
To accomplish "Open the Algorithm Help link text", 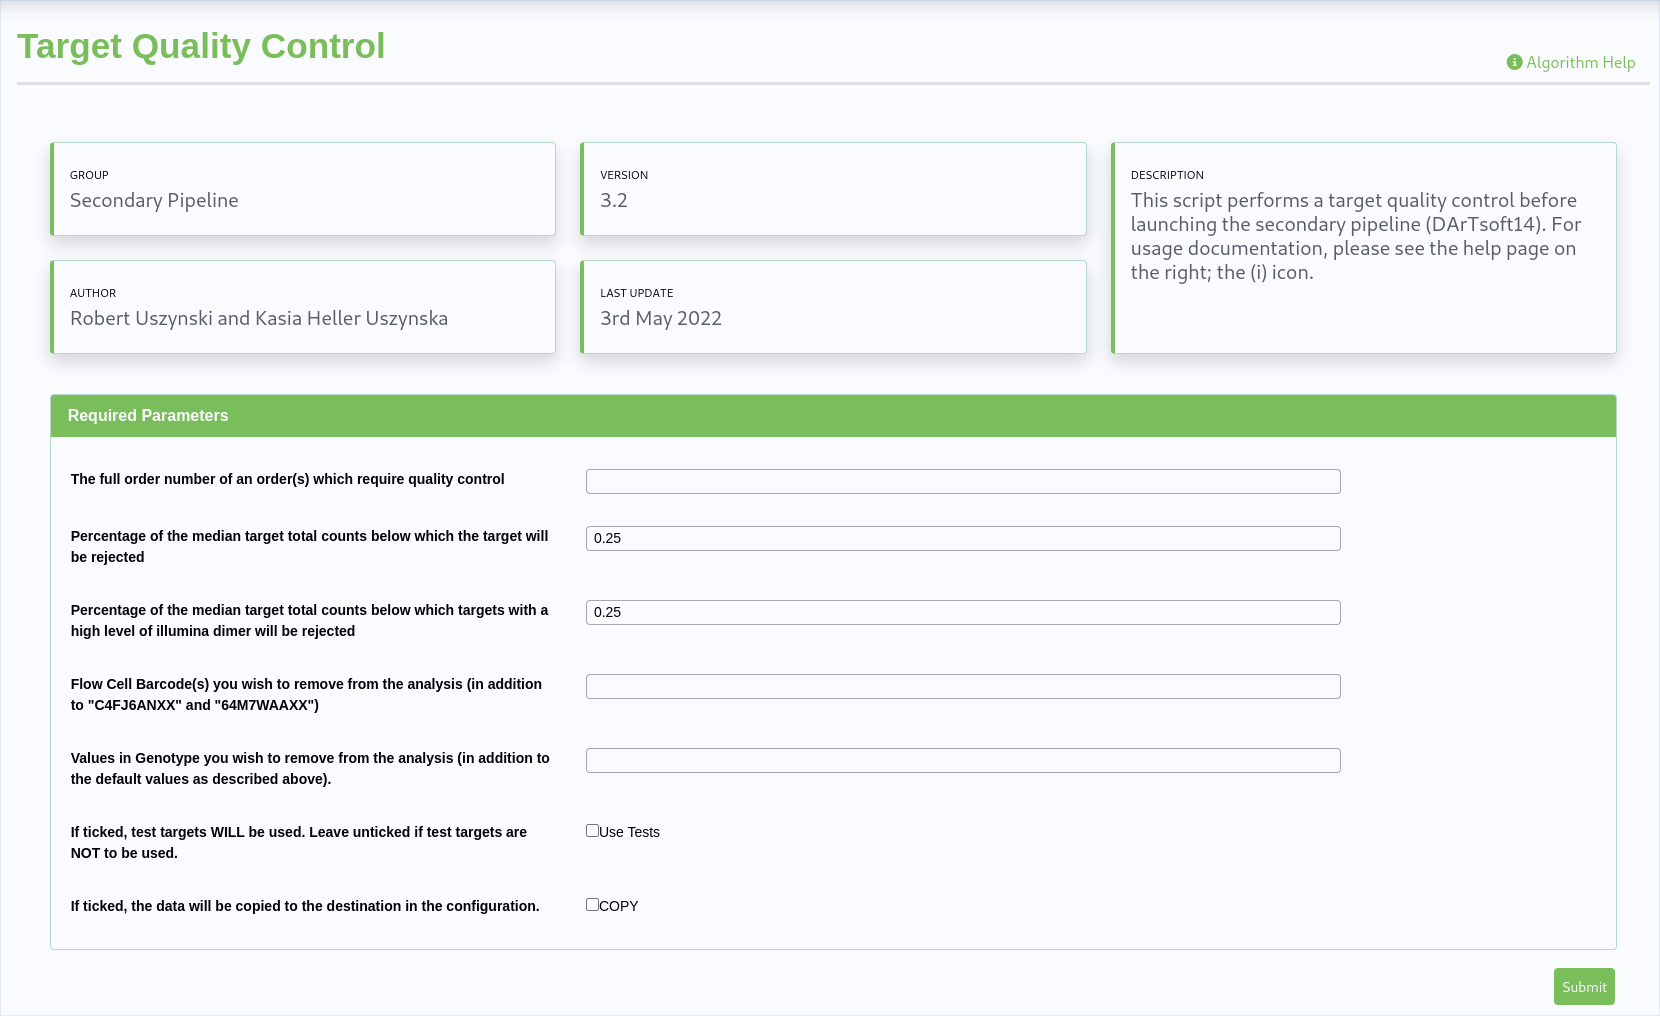I will tap(1580, 62).
